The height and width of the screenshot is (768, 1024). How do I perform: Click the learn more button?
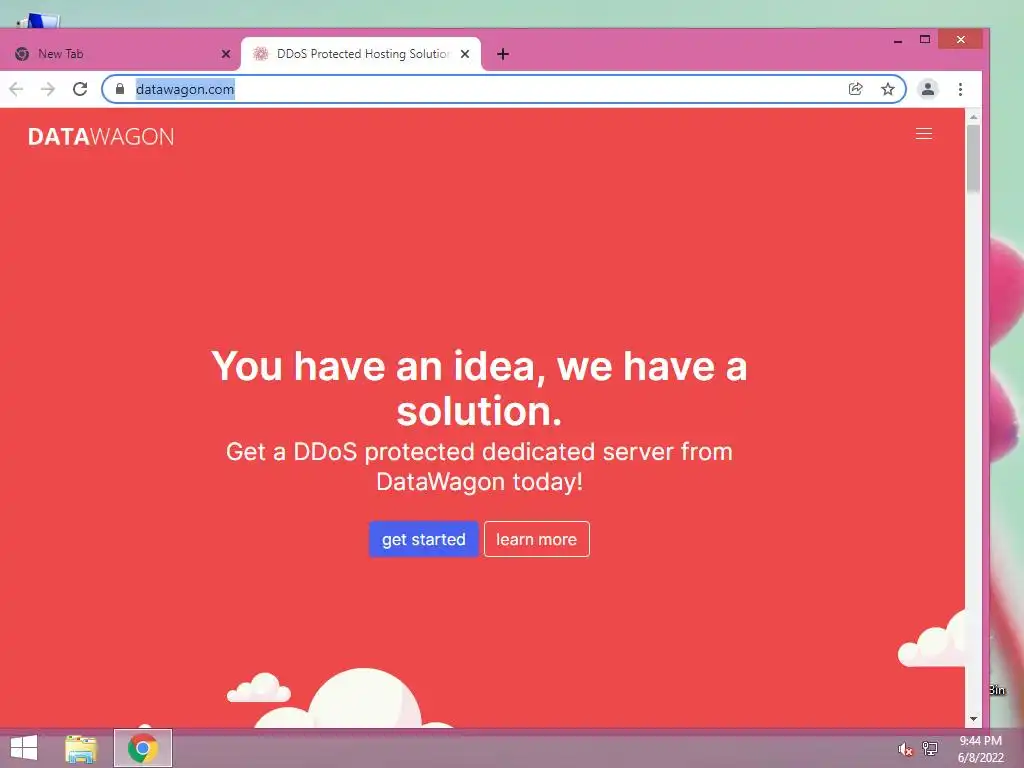coord(536,539)
